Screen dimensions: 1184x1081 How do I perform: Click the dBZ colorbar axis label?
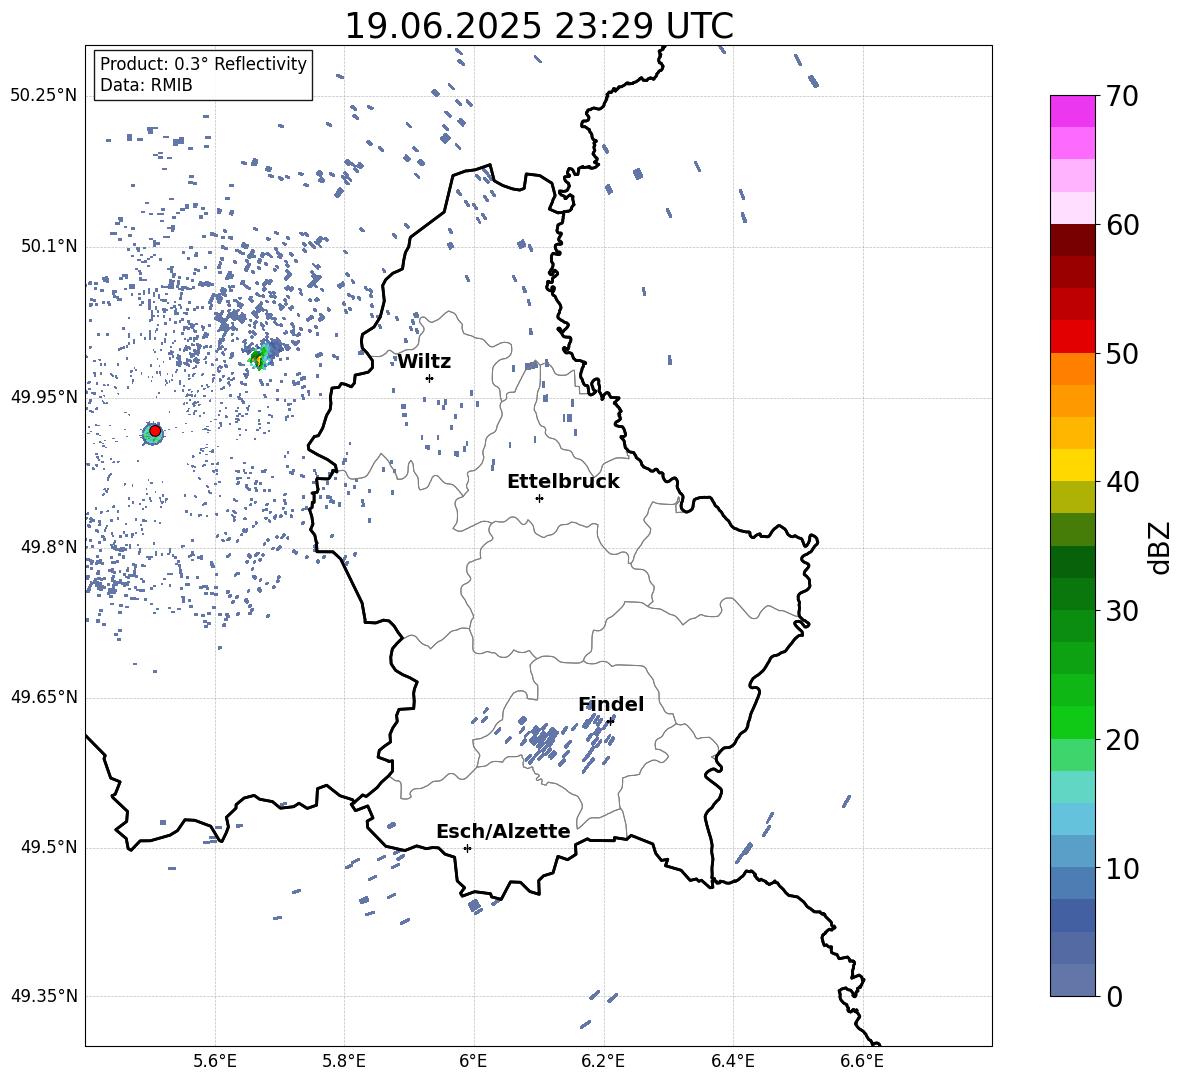tap(1159, 547)
